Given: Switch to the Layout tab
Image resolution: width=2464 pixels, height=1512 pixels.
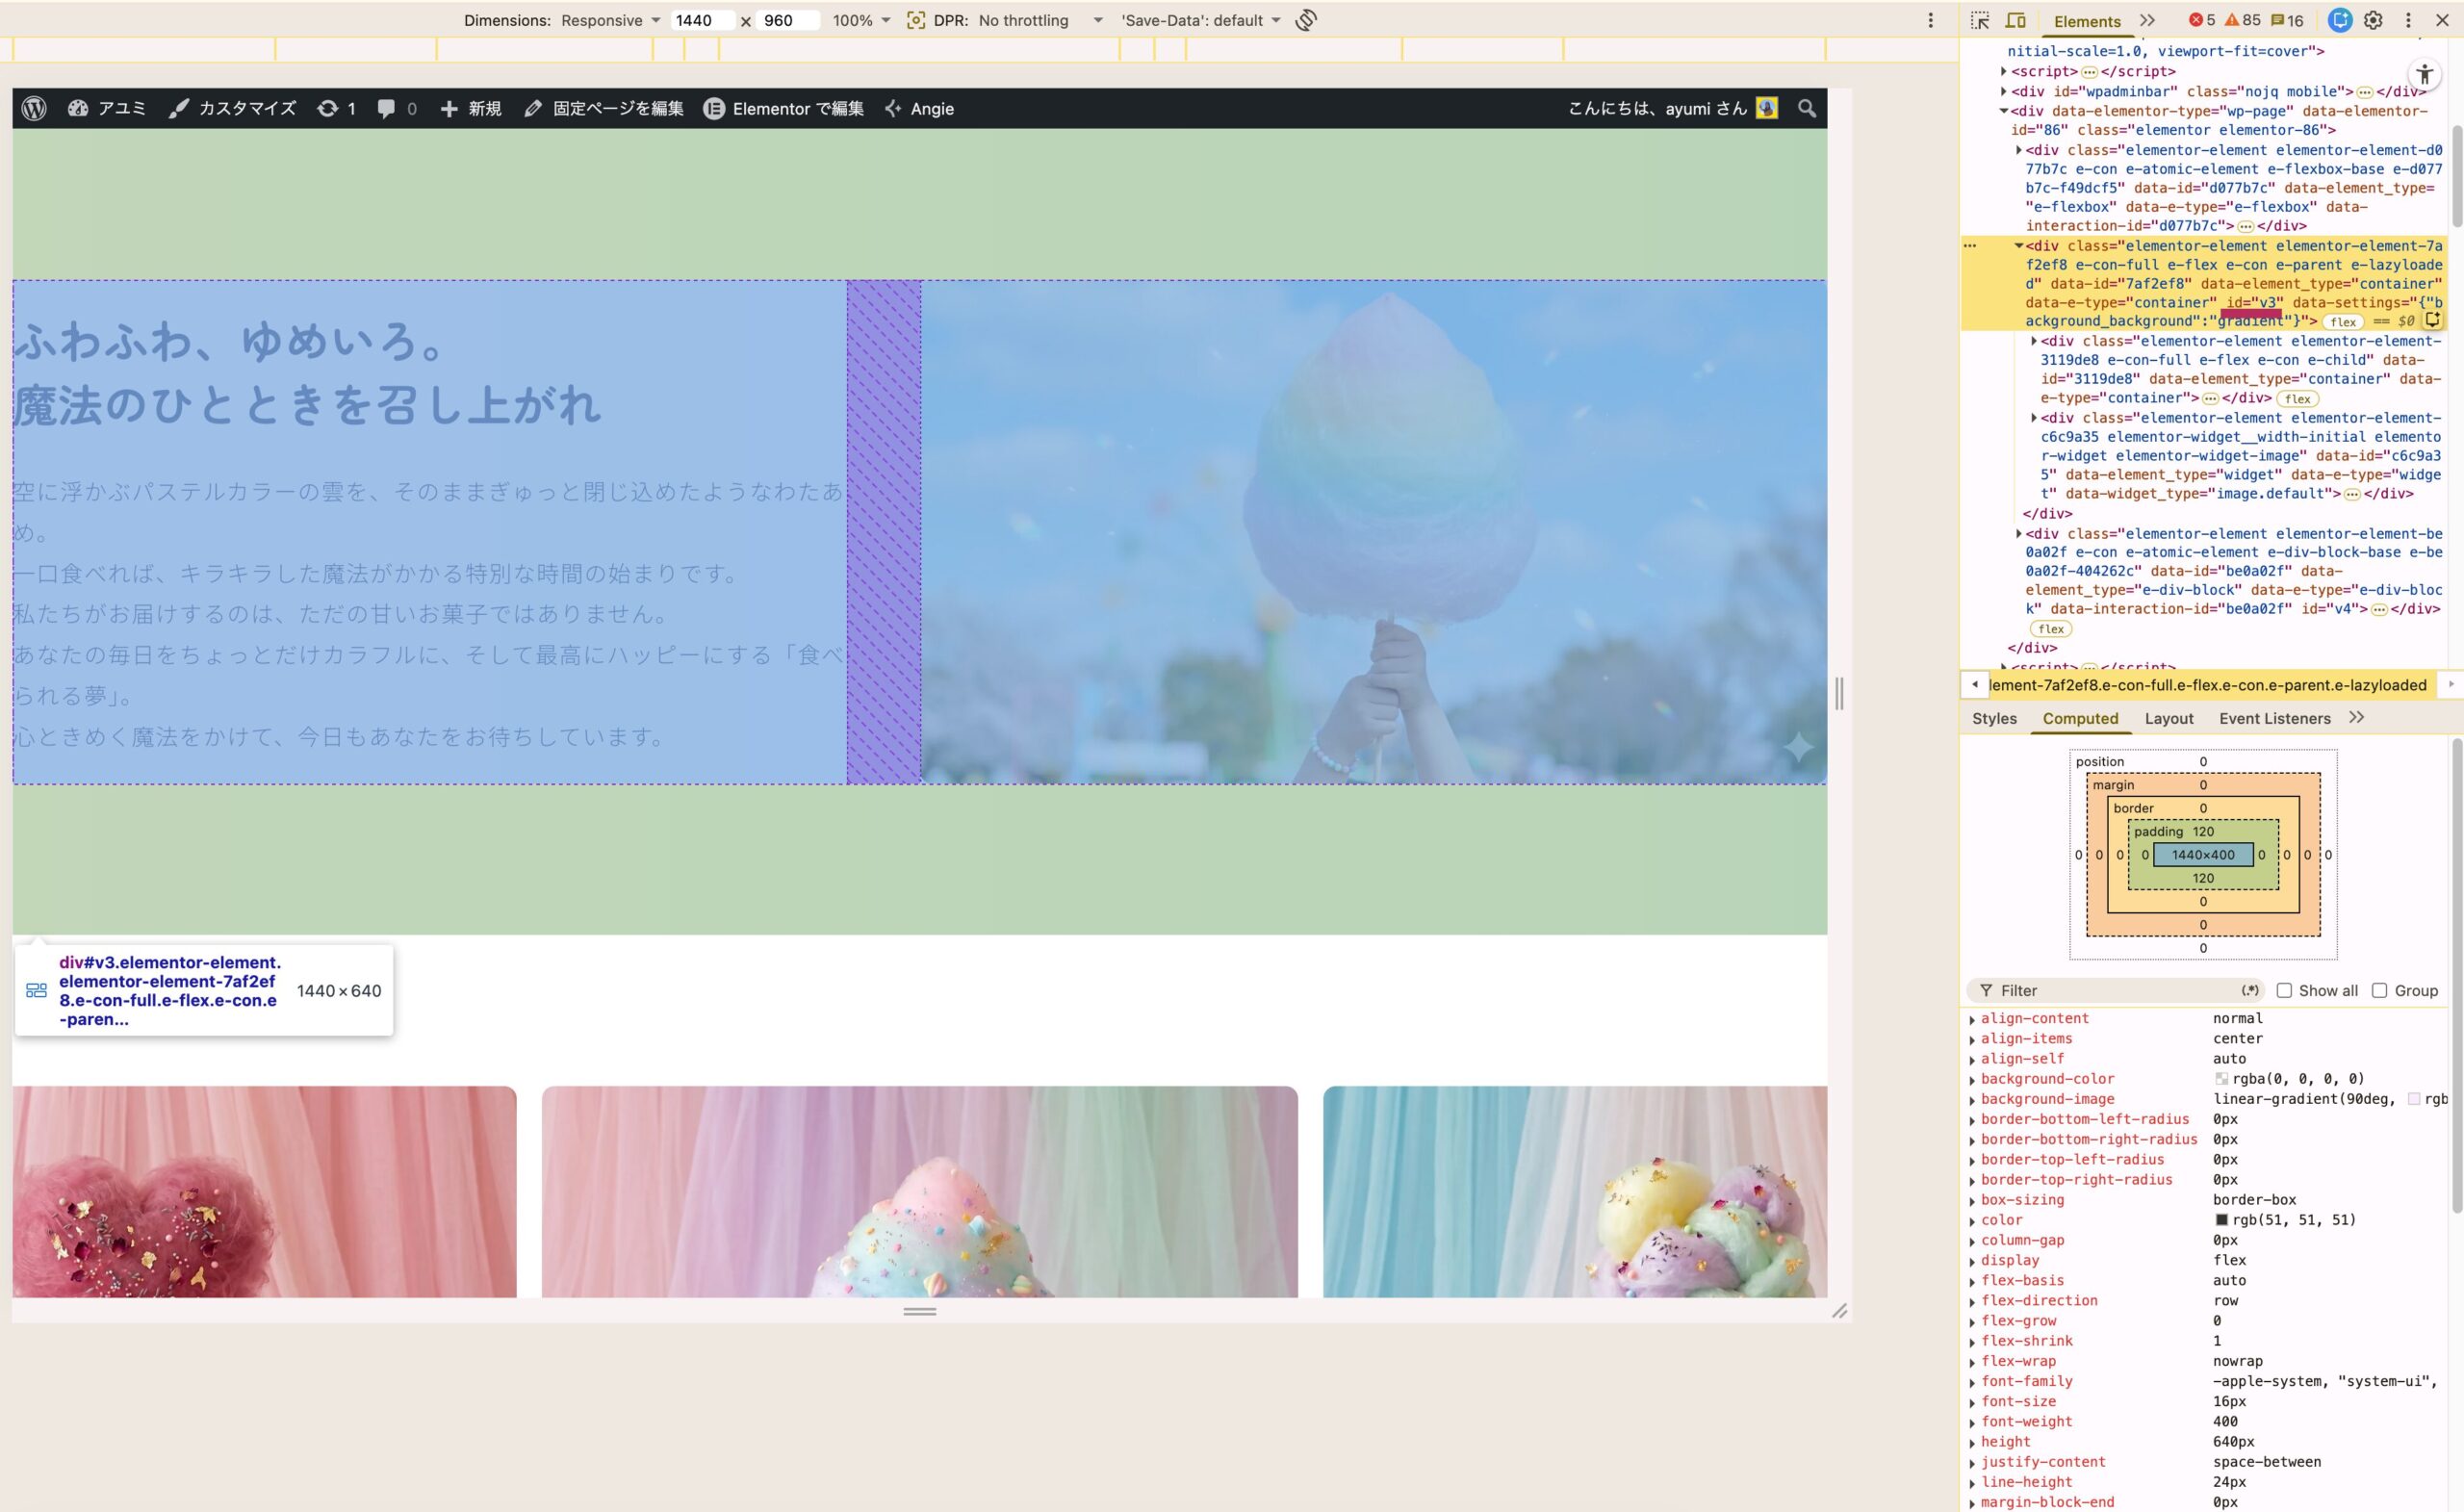Looking at the screenshot, I should pyautogui.click(x=2169, y=718).
